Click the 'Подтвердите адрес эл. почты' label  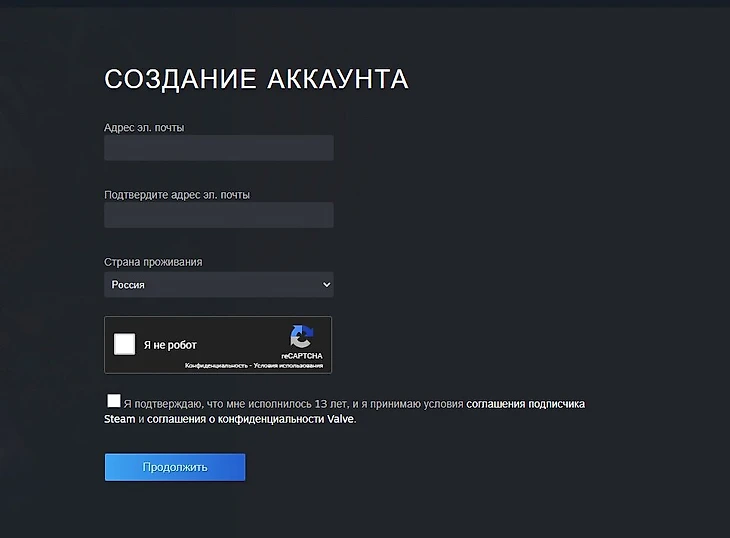[177, 195]
